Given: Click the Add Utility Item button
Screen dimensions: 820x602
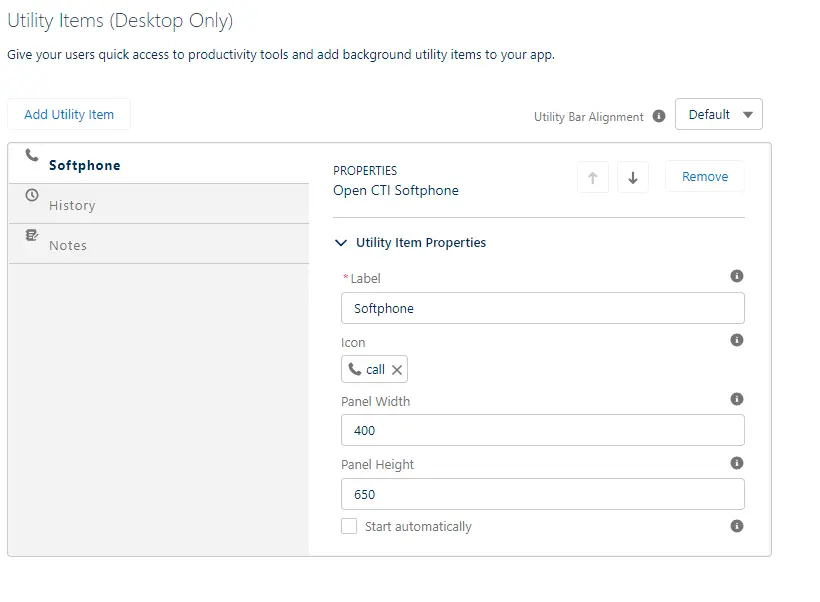Looking at the screenshot, I should [x=69, y=114].
